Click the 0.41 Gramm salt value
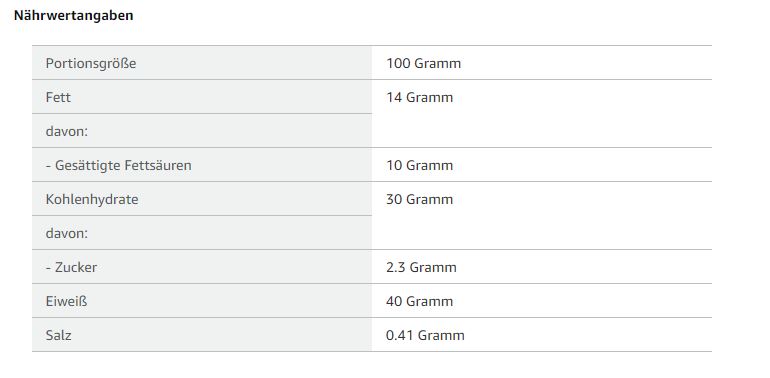Image resolution: width=770 pixels, height=378 pixels. point(425,335)
